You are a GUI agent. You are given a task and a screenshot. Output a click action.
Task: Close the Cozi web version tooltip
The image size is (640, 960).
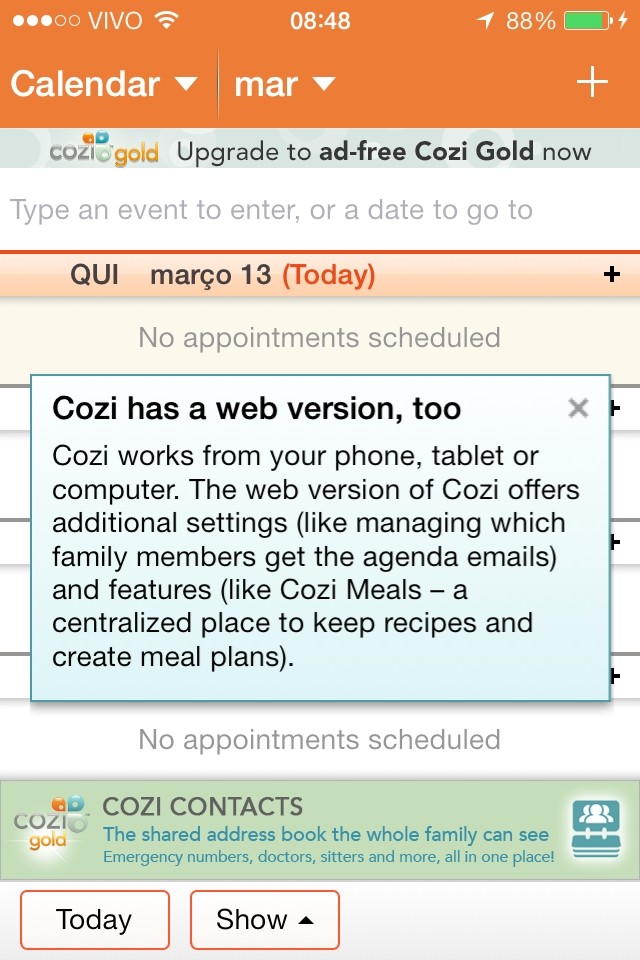tap(578, 408)
